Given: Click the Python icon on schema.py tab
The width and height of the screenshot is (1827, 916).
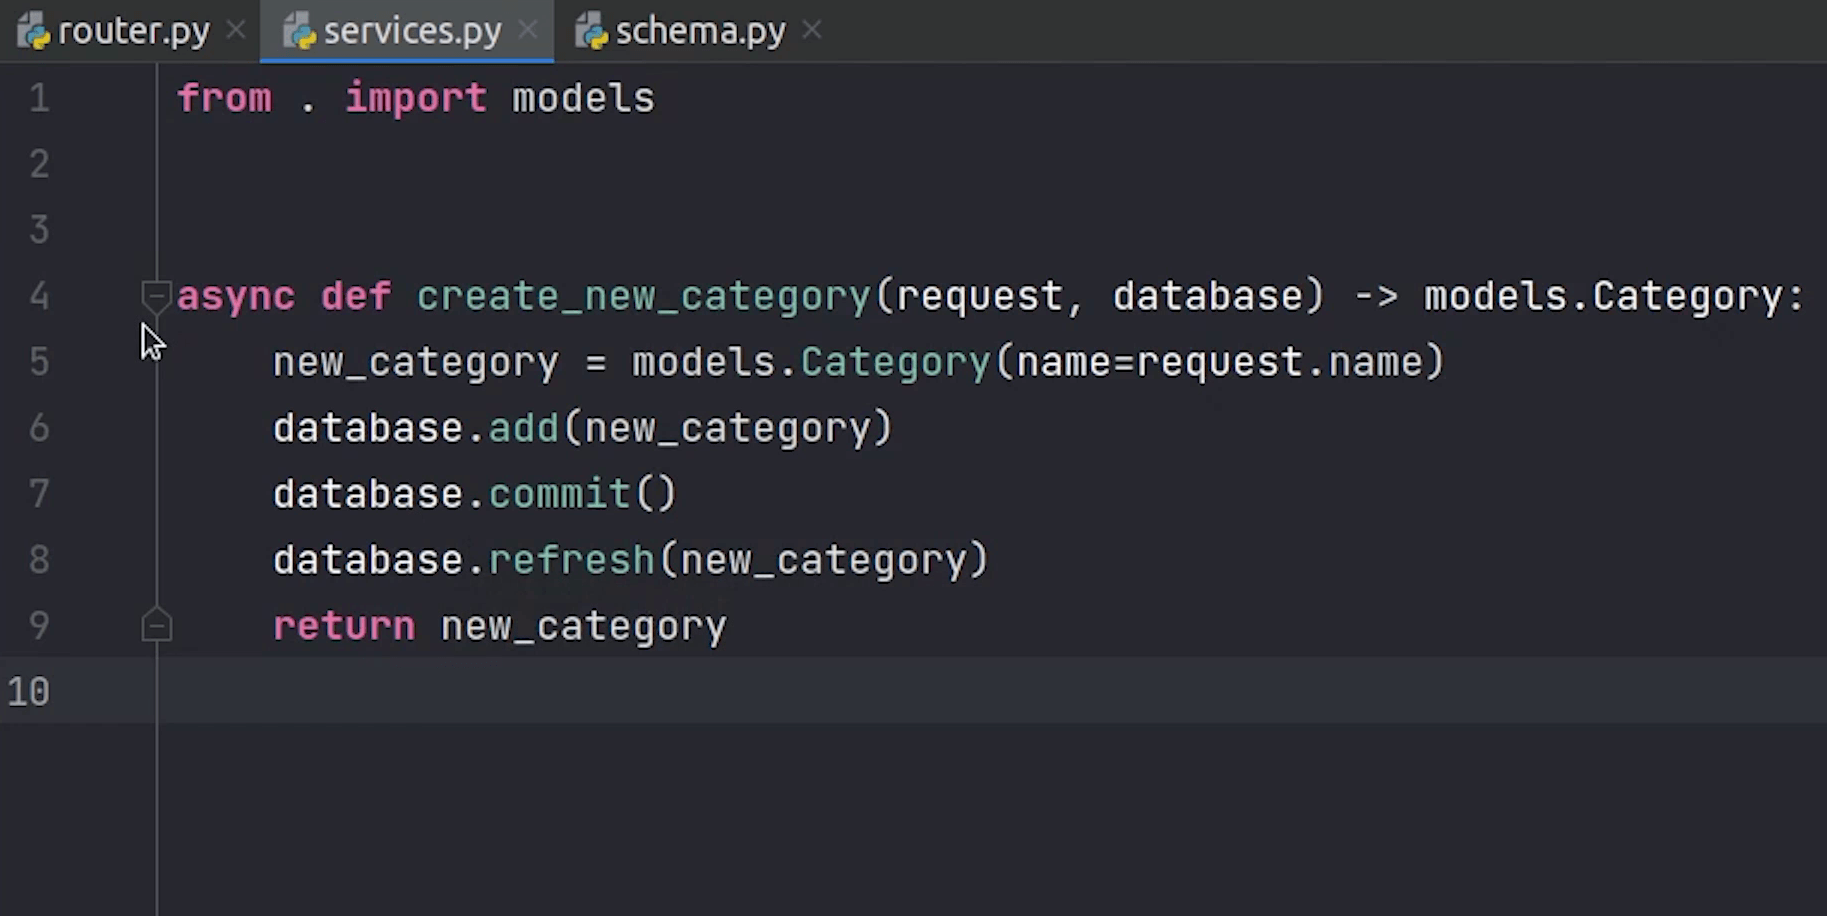Looking at the screenshot, I should (591, 32).
